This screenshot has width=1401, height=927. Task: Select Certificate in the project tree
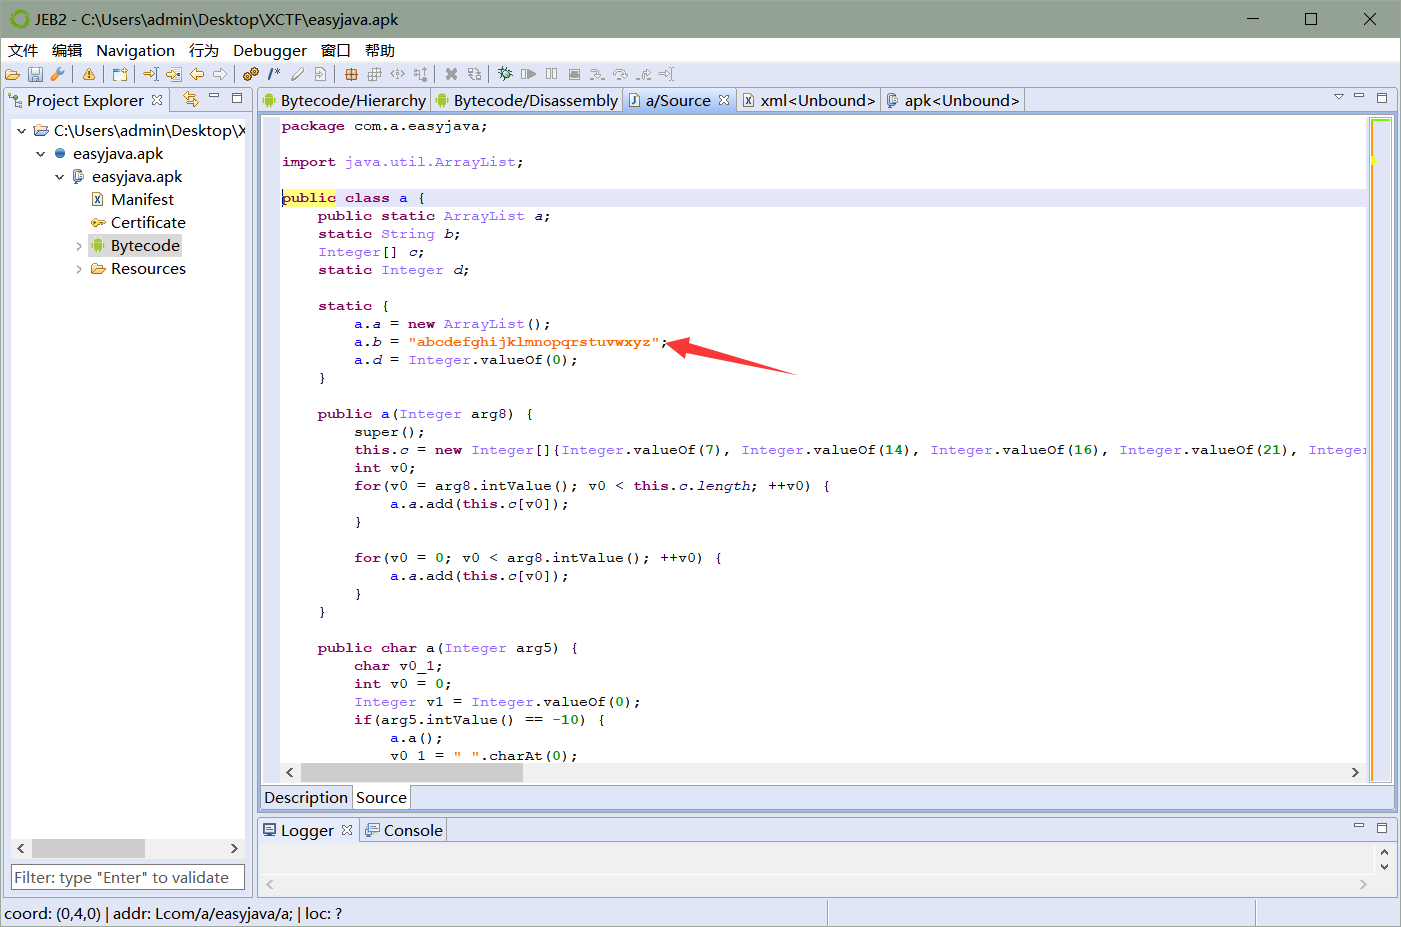pos(148,223)
